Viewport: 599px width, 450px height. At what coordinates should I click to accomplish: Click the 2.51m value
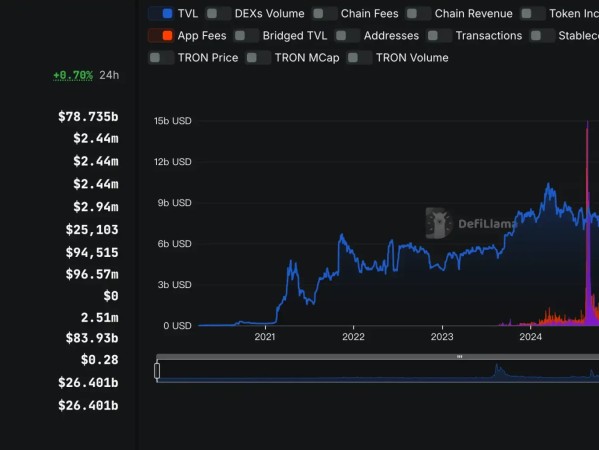[x=100, y=317]
